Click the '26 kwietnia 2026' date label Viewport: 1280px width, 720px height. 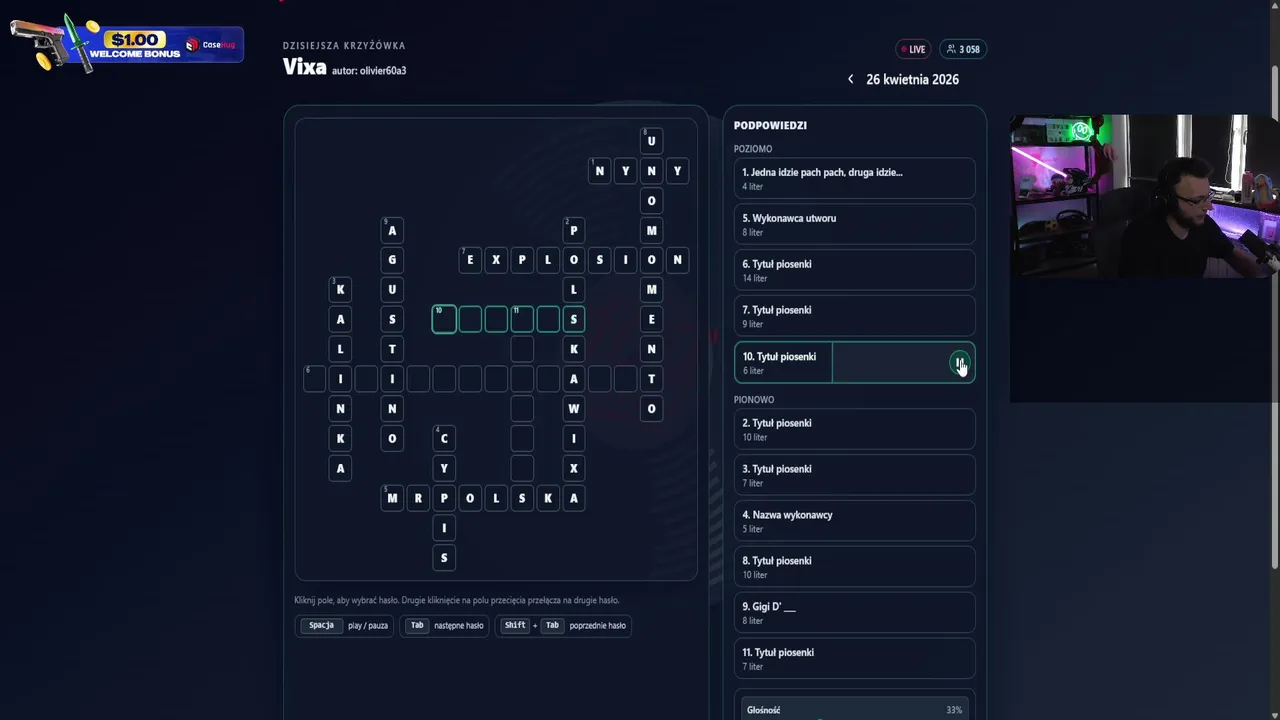pyautogui.click(x=912, y=79)
